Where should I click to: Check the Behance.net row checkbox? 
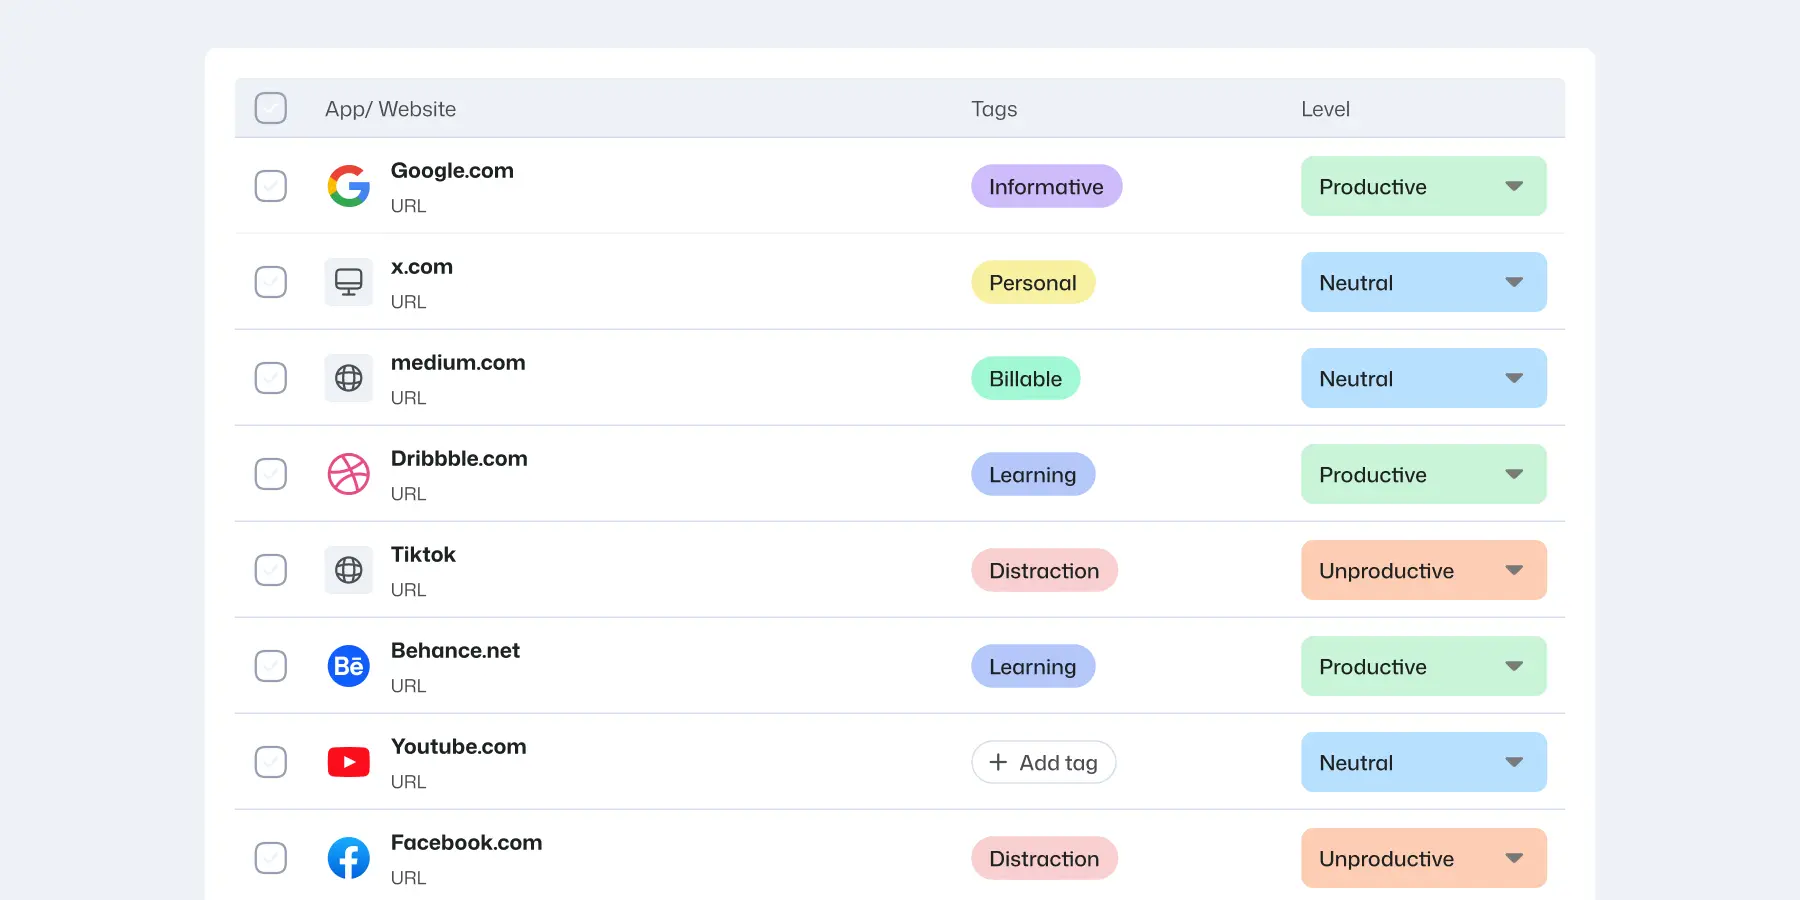pyautogui.click(x=271, y=666)
